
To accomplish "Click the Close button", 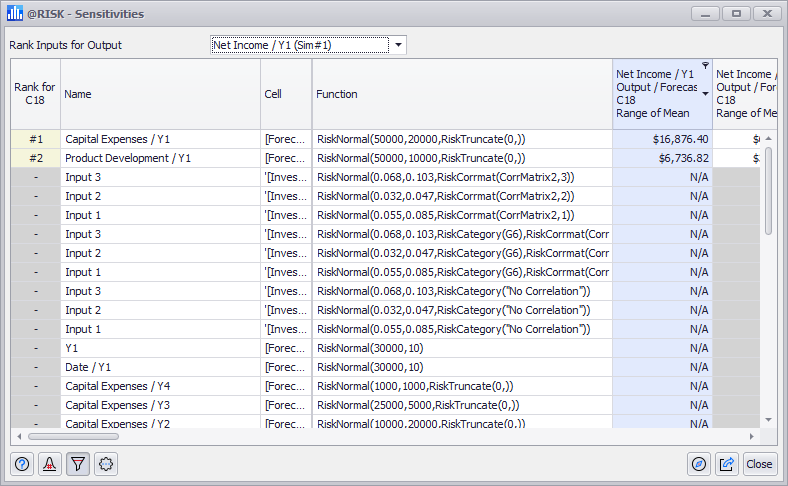I will pos(760,464).
